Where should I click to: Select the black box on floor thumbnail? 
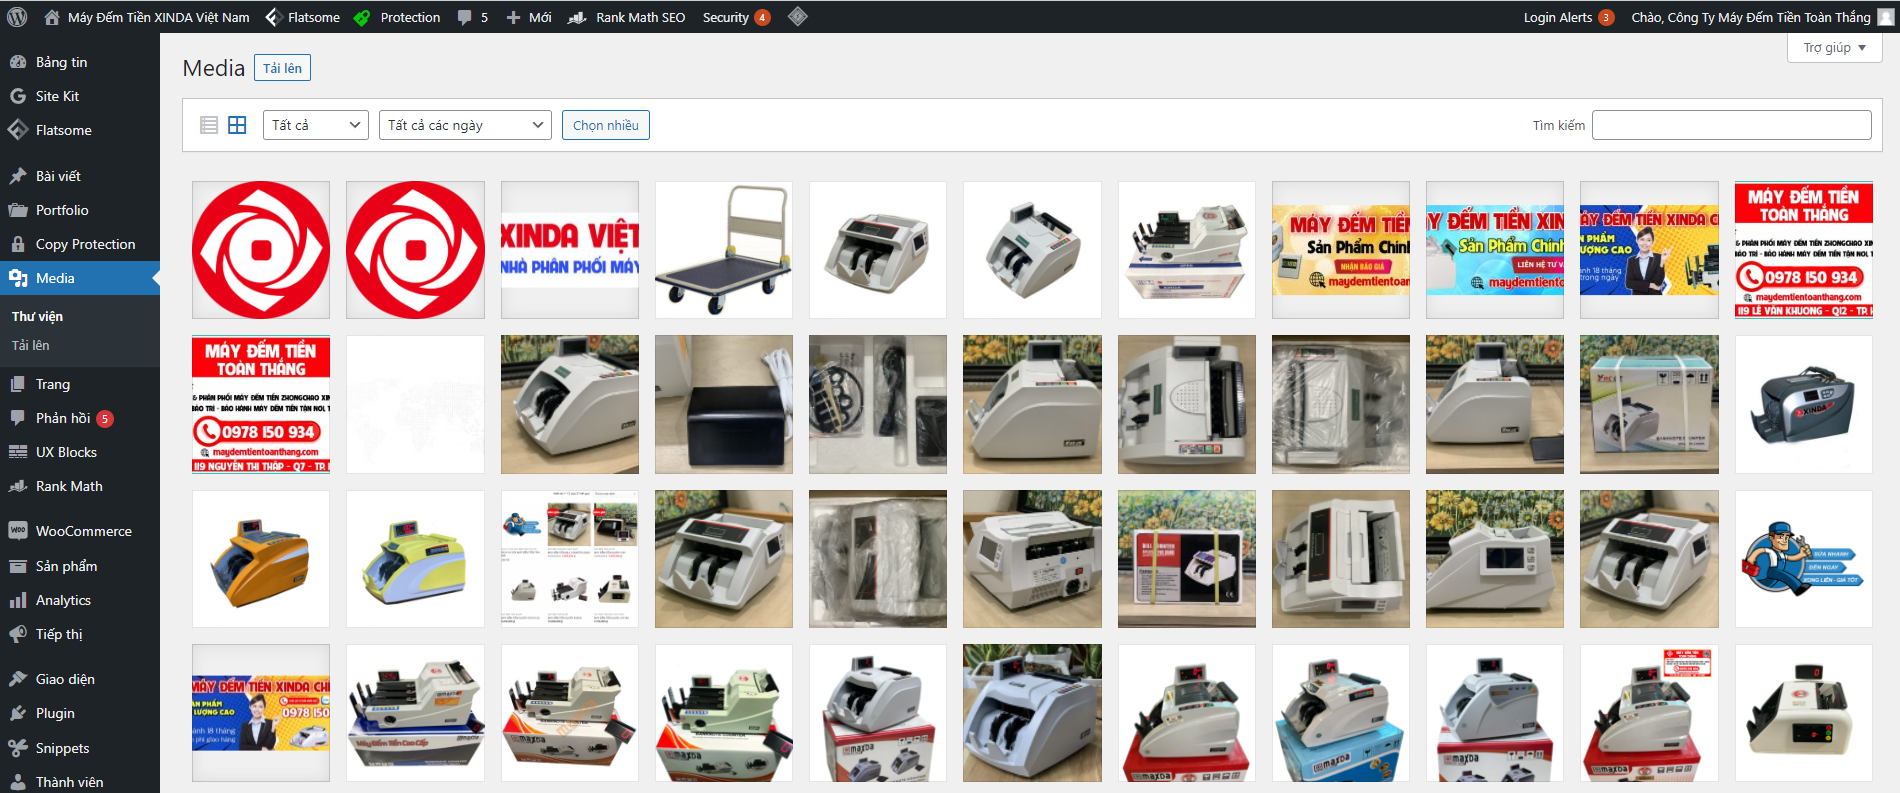(x=724, y=404)
